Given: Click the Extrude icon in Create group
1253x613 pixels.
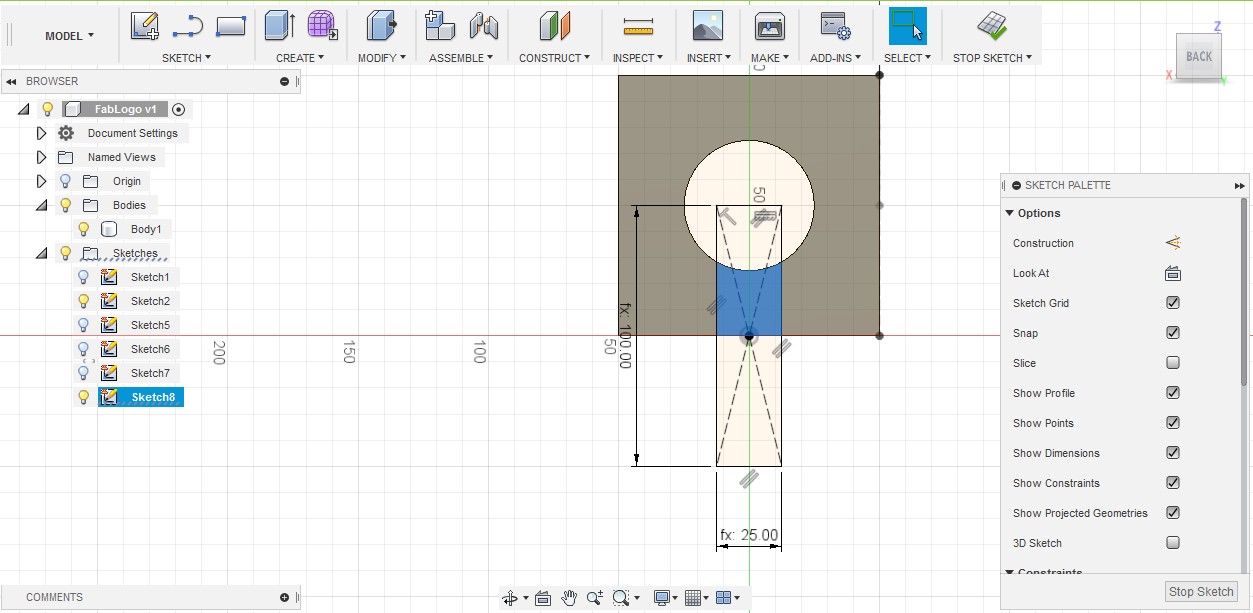Looking at the screenshot, I should (279, 26).
